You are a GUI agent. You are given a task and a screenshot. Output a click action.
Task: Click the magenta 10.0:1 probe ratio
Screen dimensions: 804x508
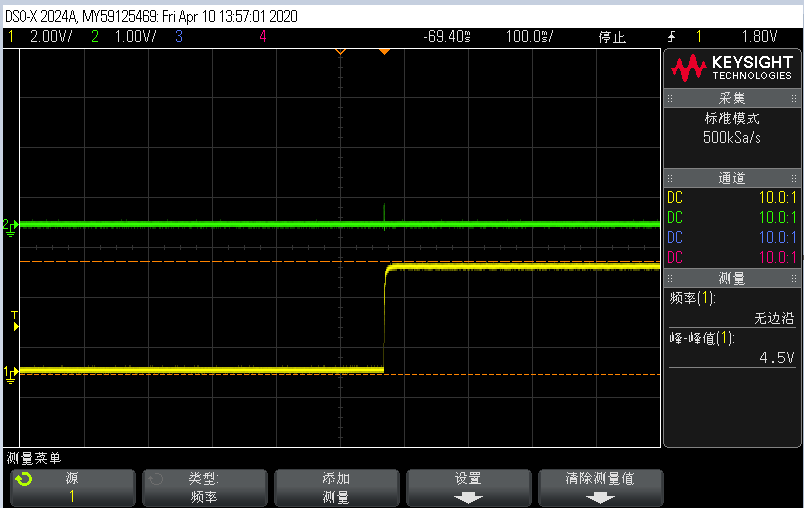(778, 257)
